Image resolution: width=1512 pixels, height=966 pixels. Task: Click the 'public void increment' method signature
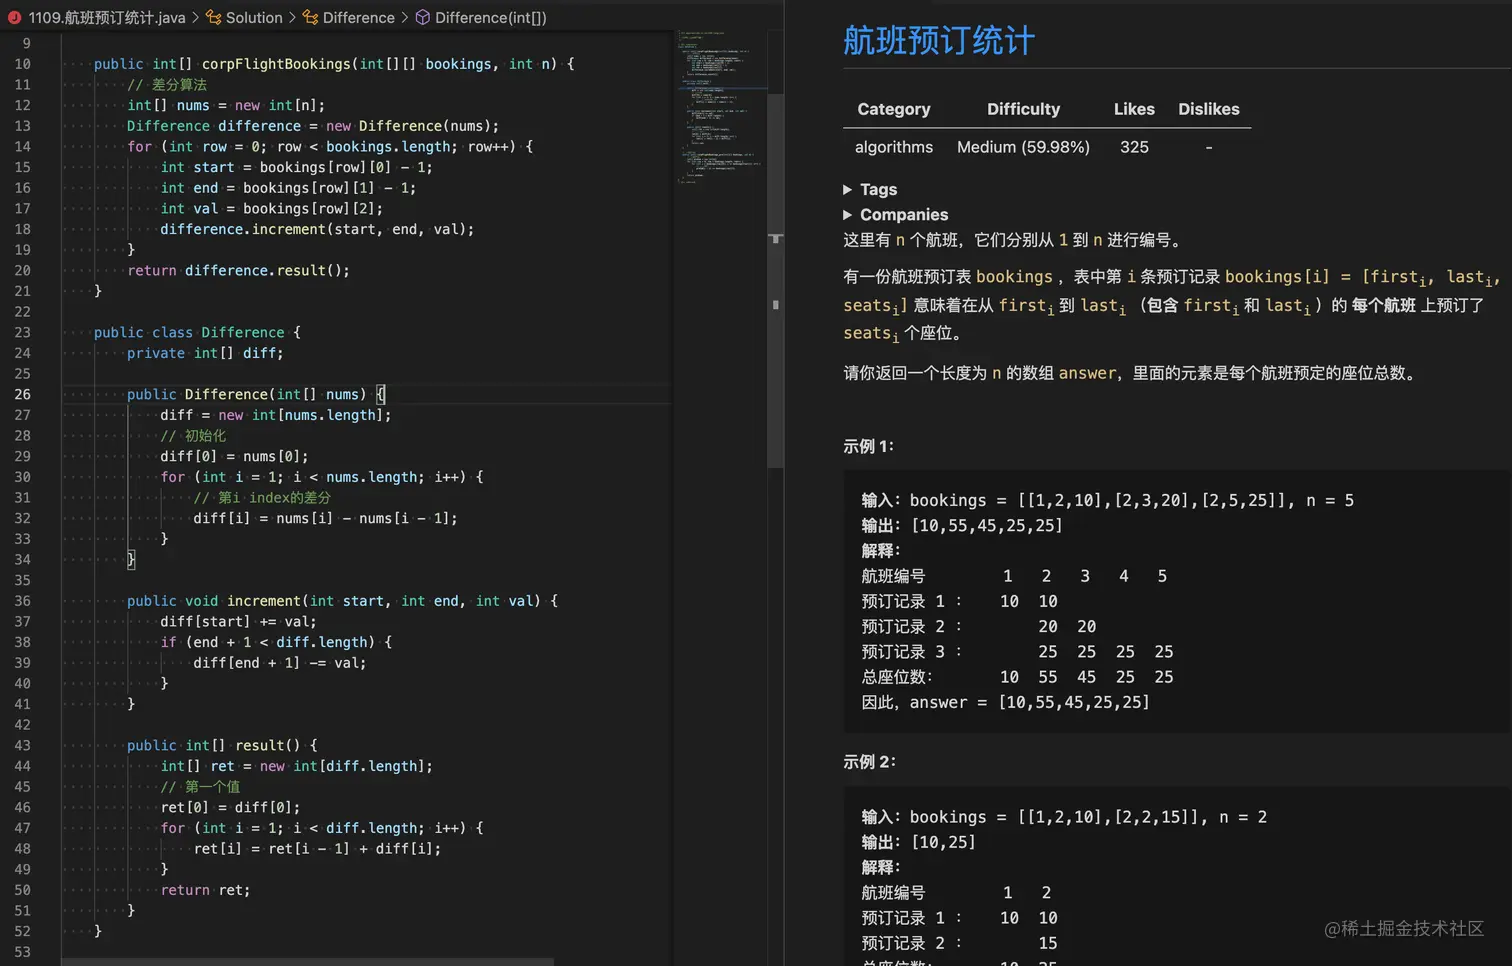coord(342,601)
